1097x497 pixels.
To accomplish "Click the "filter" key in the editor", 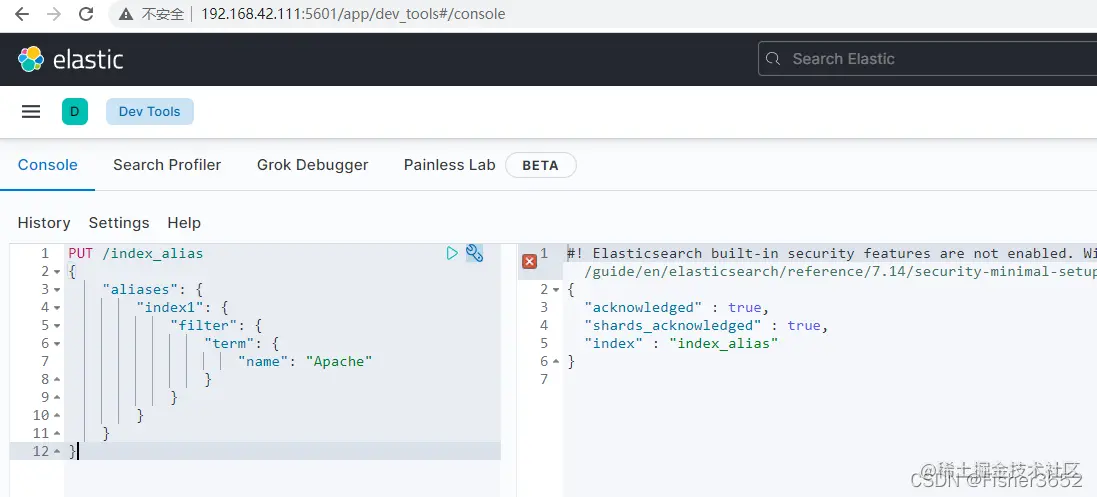I will tap(205, 326).
